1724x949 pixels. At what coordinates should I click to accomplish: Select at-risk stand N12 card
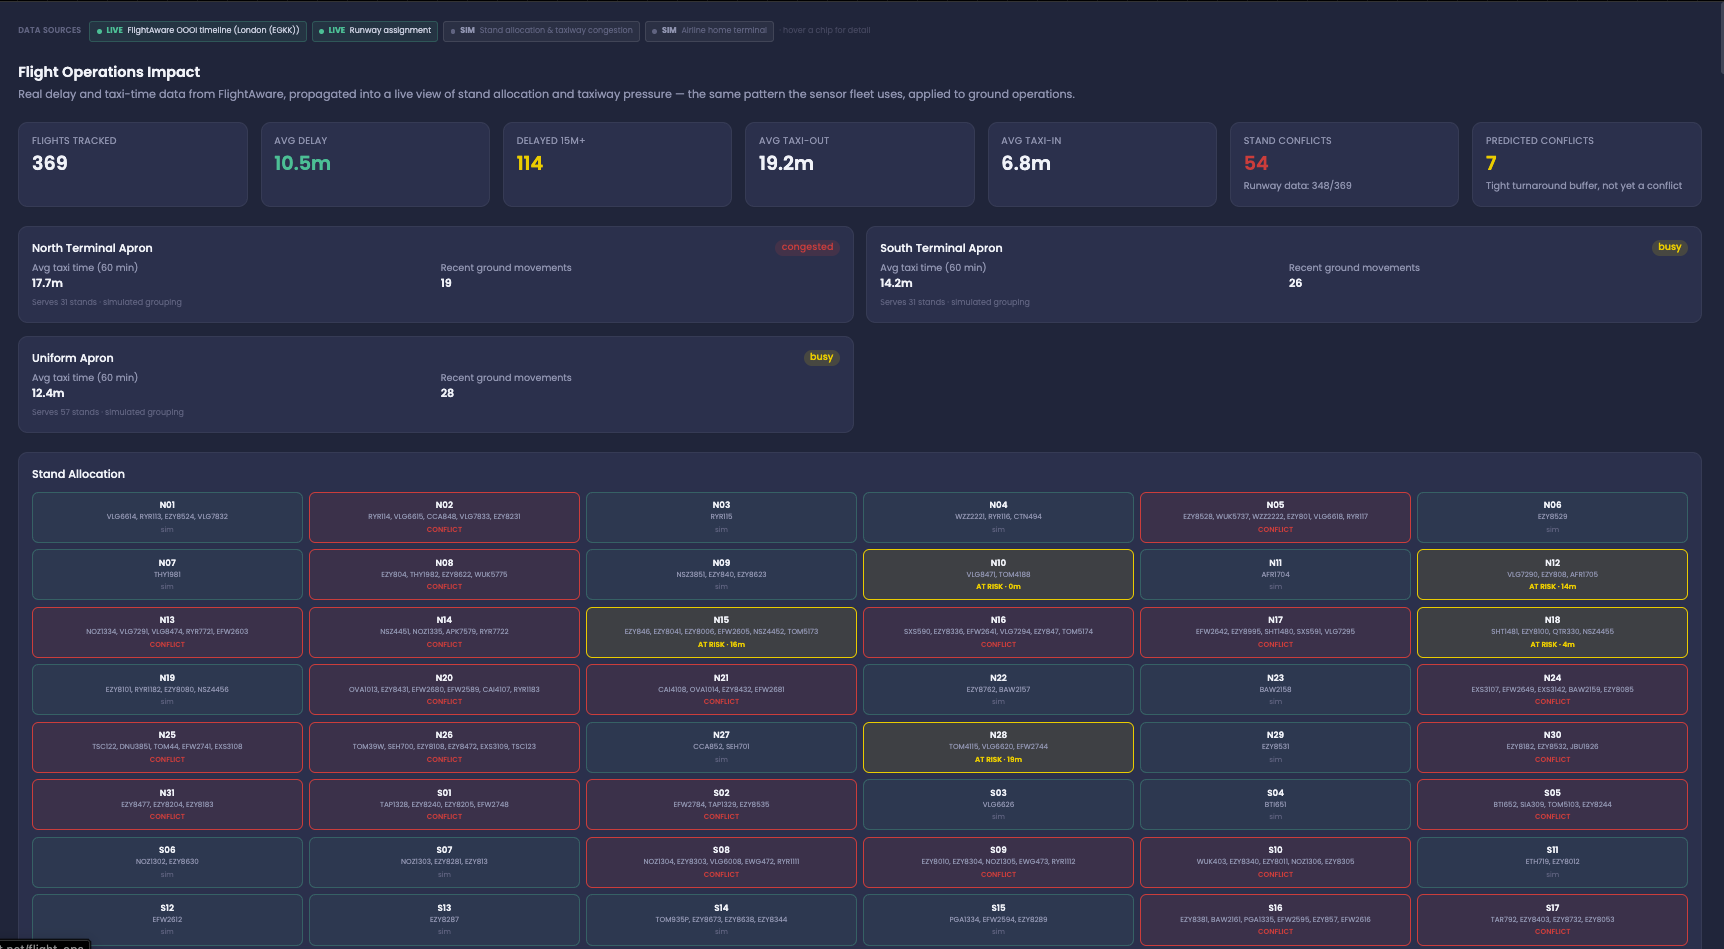[x=1552, y=575]
